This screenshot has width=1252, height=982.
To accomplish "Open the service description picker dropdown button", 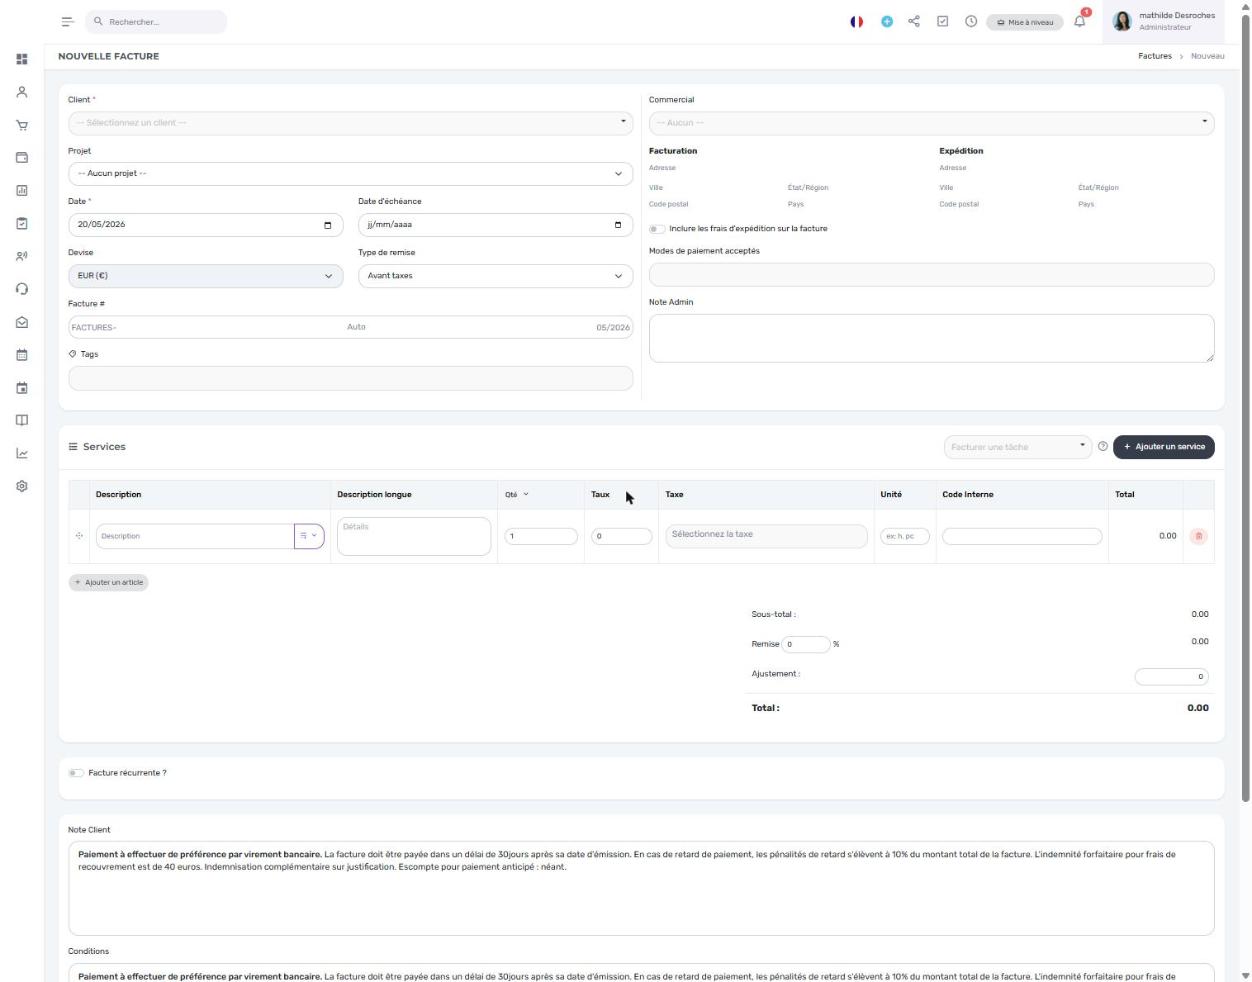I will click(x=309, y=536).
